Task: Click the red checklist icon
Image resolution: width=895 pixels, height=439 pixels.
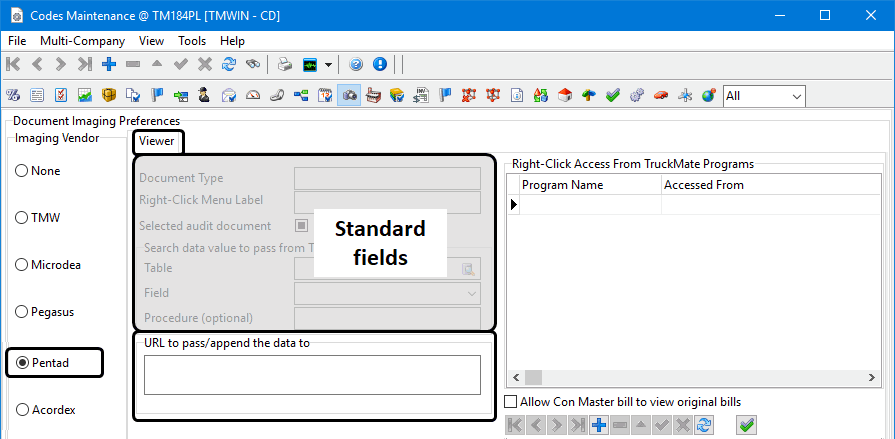Action: [x=61, y=96]
